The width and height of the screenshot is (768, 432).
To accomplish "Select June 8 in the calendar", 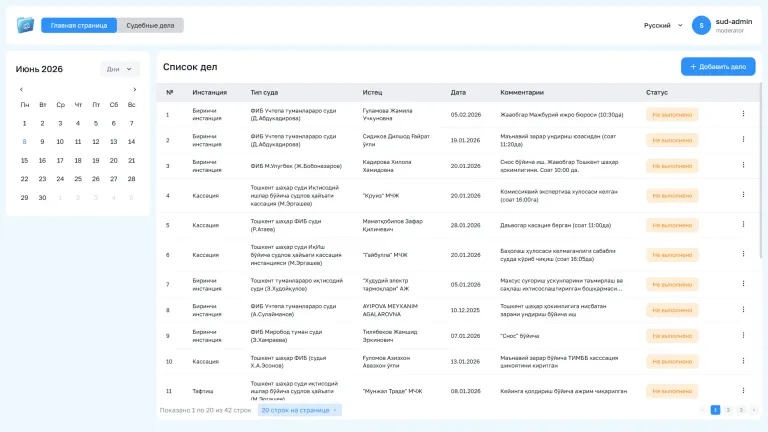I will (x=24, y=142).
